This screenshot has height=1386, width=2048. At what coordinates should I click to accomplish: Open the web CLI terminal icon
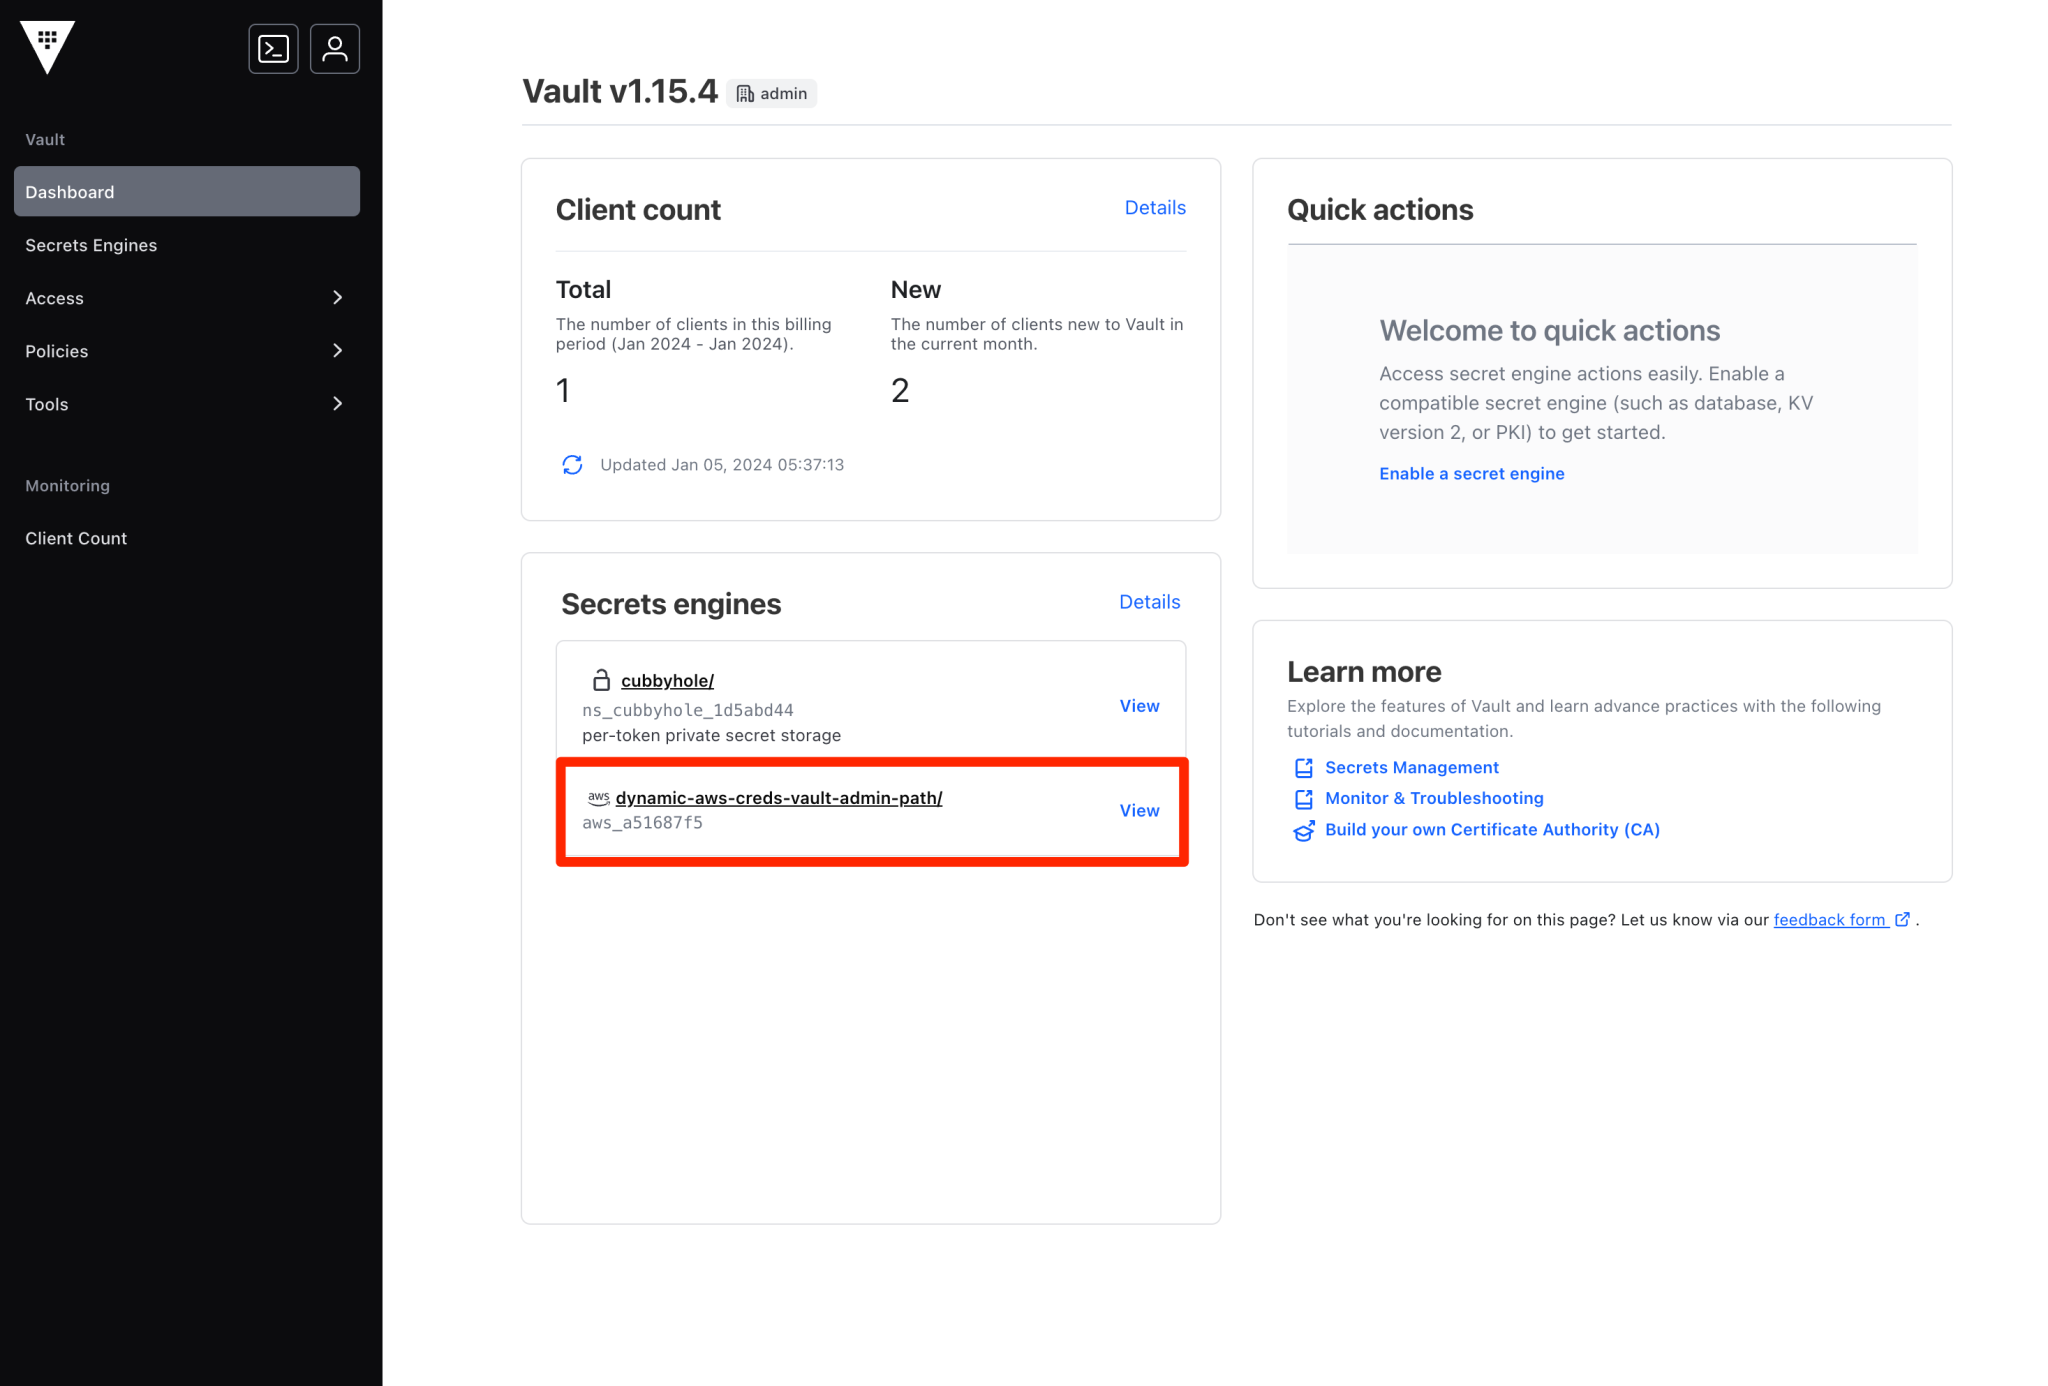[273, 48]
